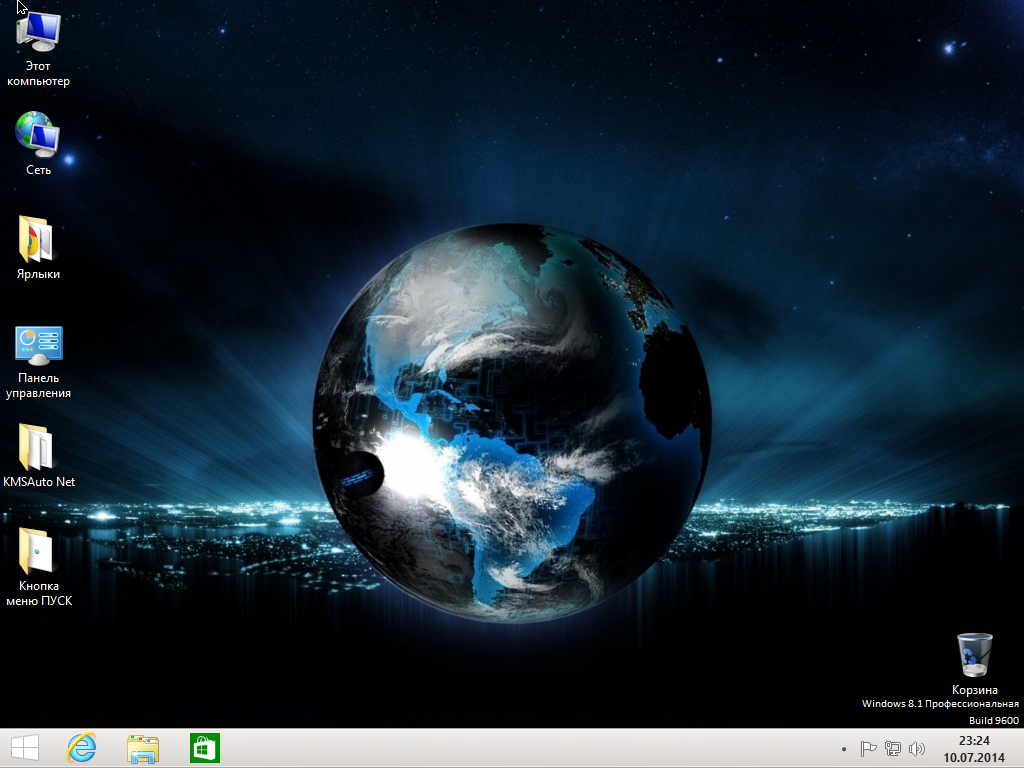Screen dimensions: 1024x768
Task: Select the KMSAuto Net folder
Action: coord(39,455)
